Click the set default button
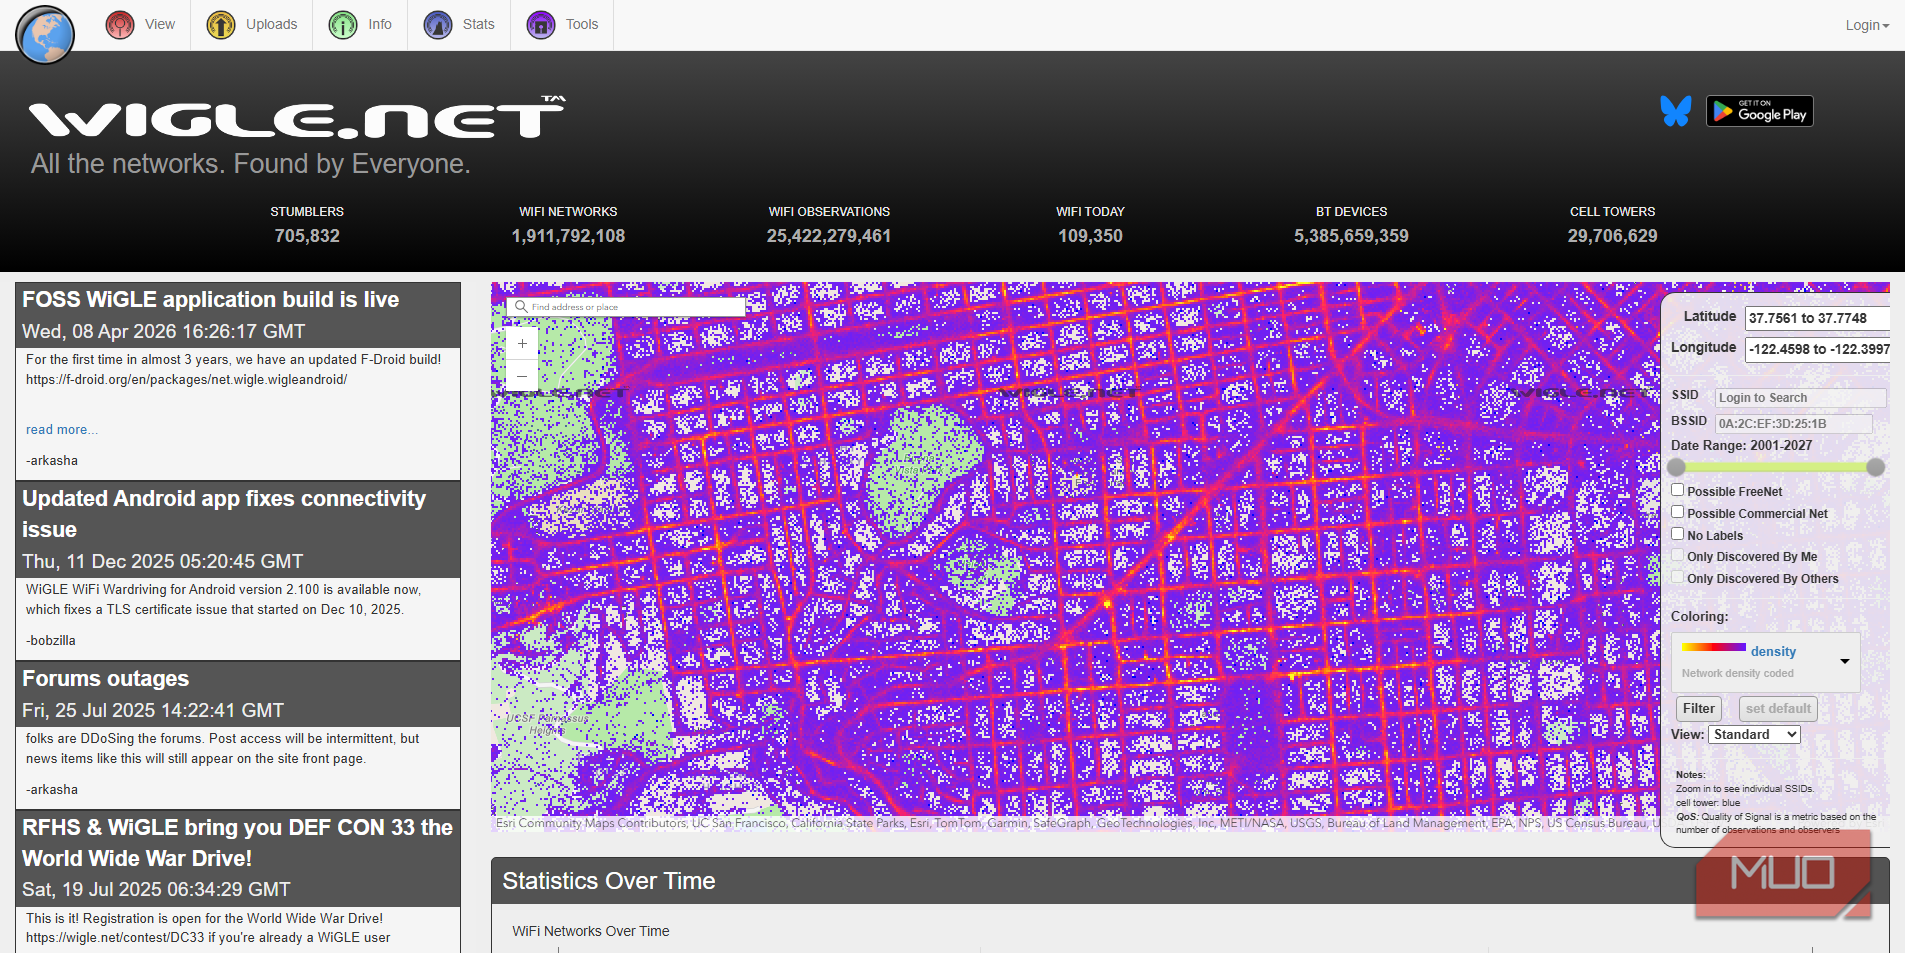 coord(1778,708)
